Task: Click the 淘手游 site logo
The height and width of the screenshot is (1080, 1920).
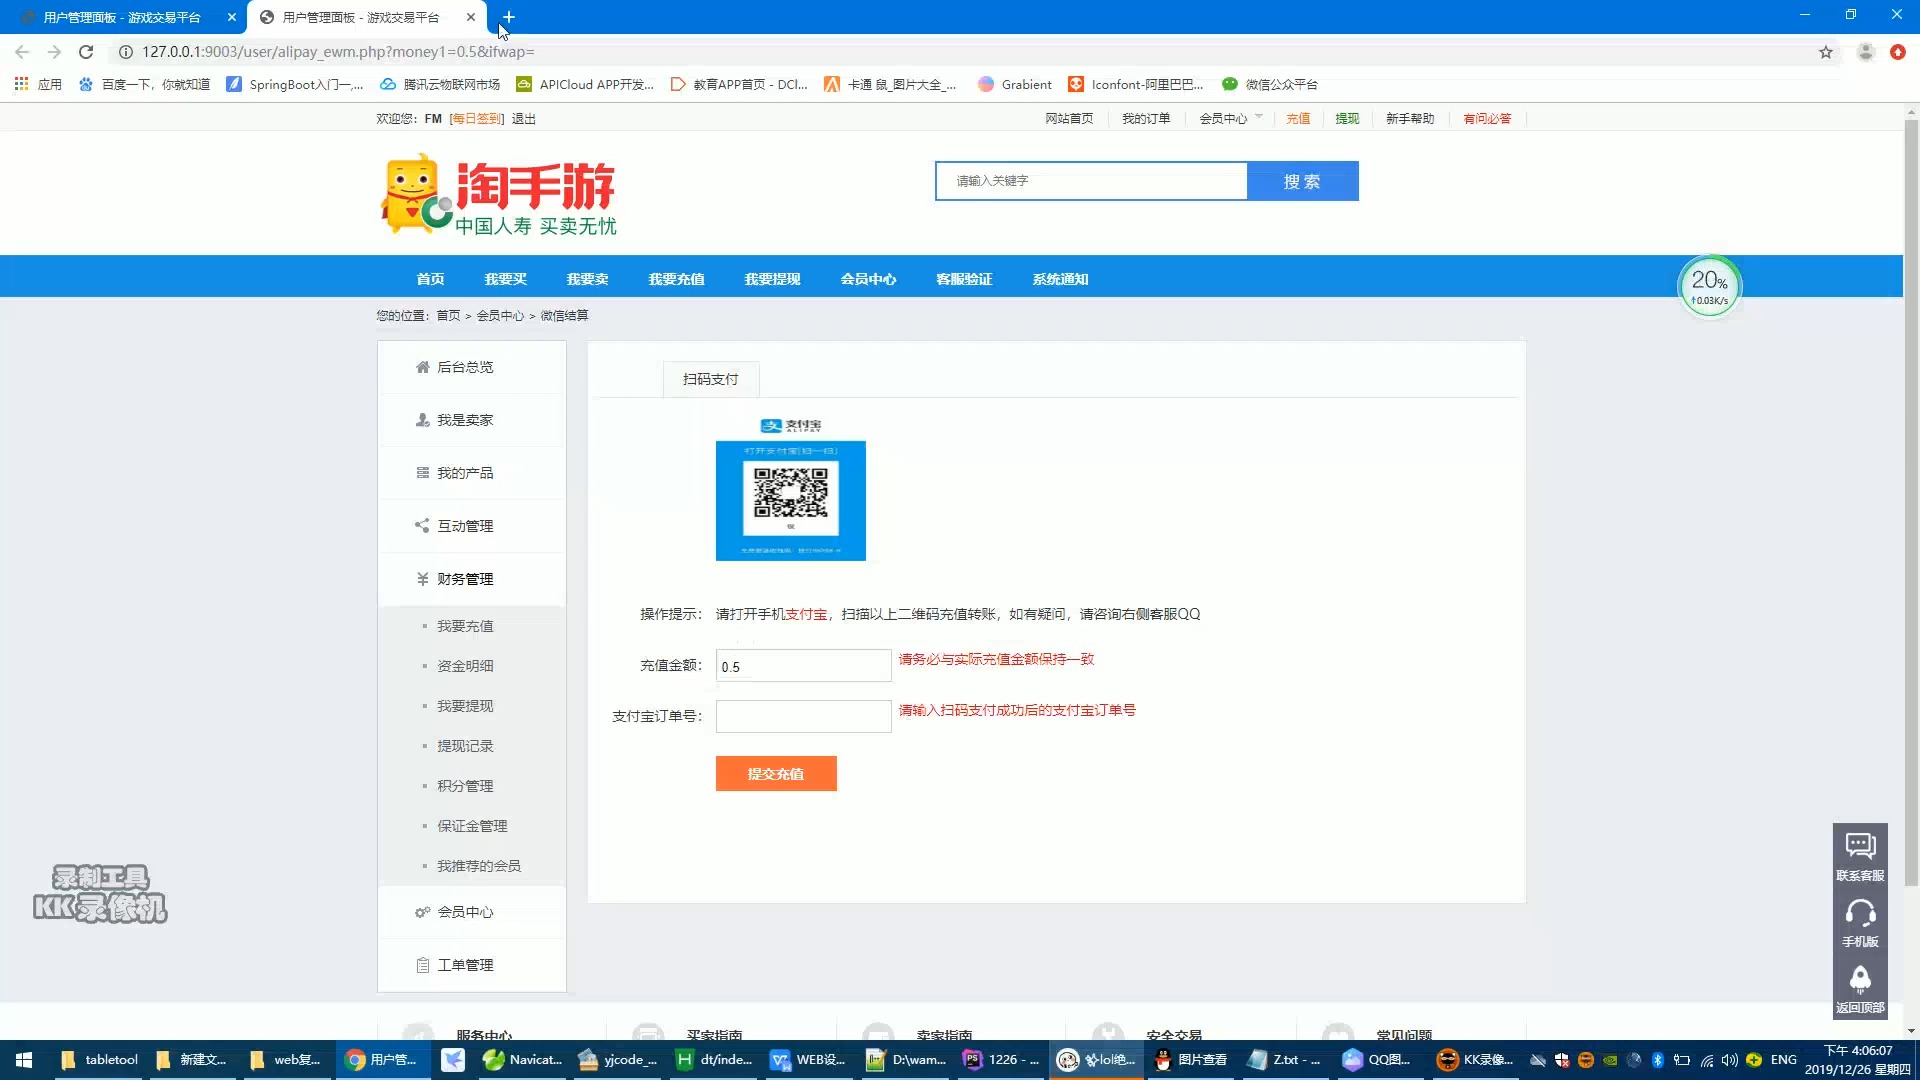Action: [x=498, y=194]
